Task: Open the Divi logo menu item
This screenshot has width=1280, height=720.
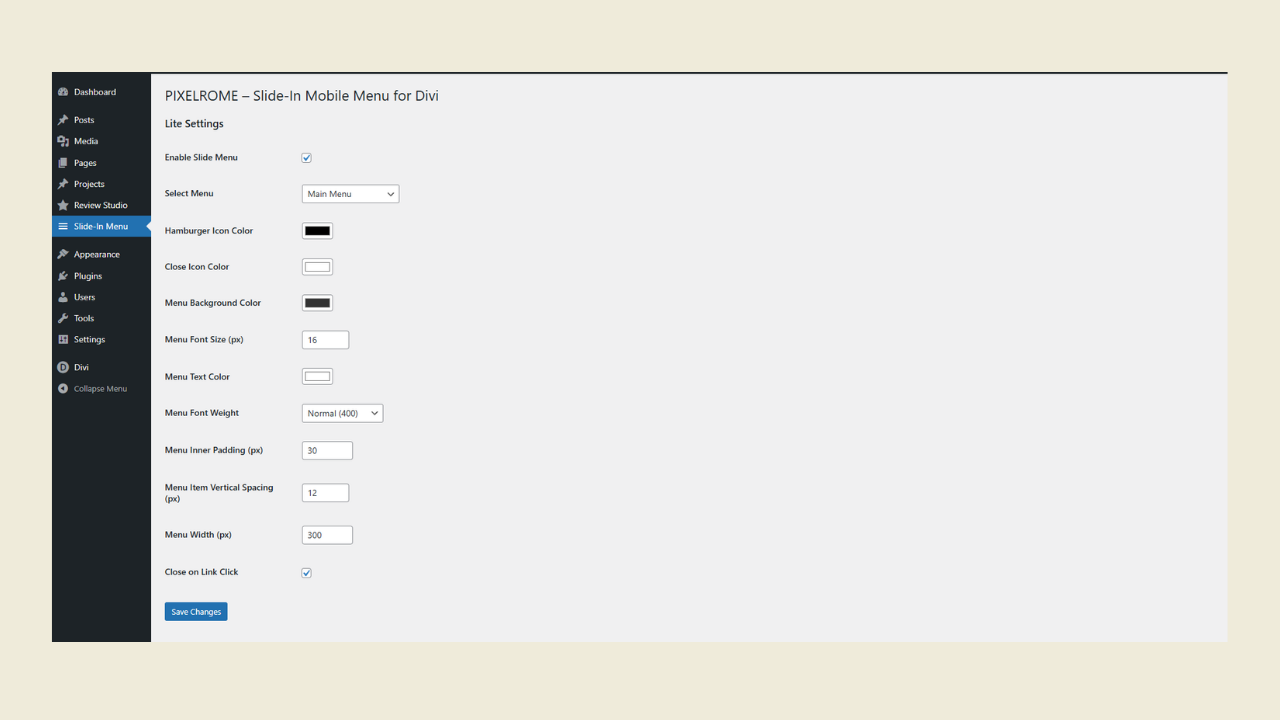Action: 64,367
